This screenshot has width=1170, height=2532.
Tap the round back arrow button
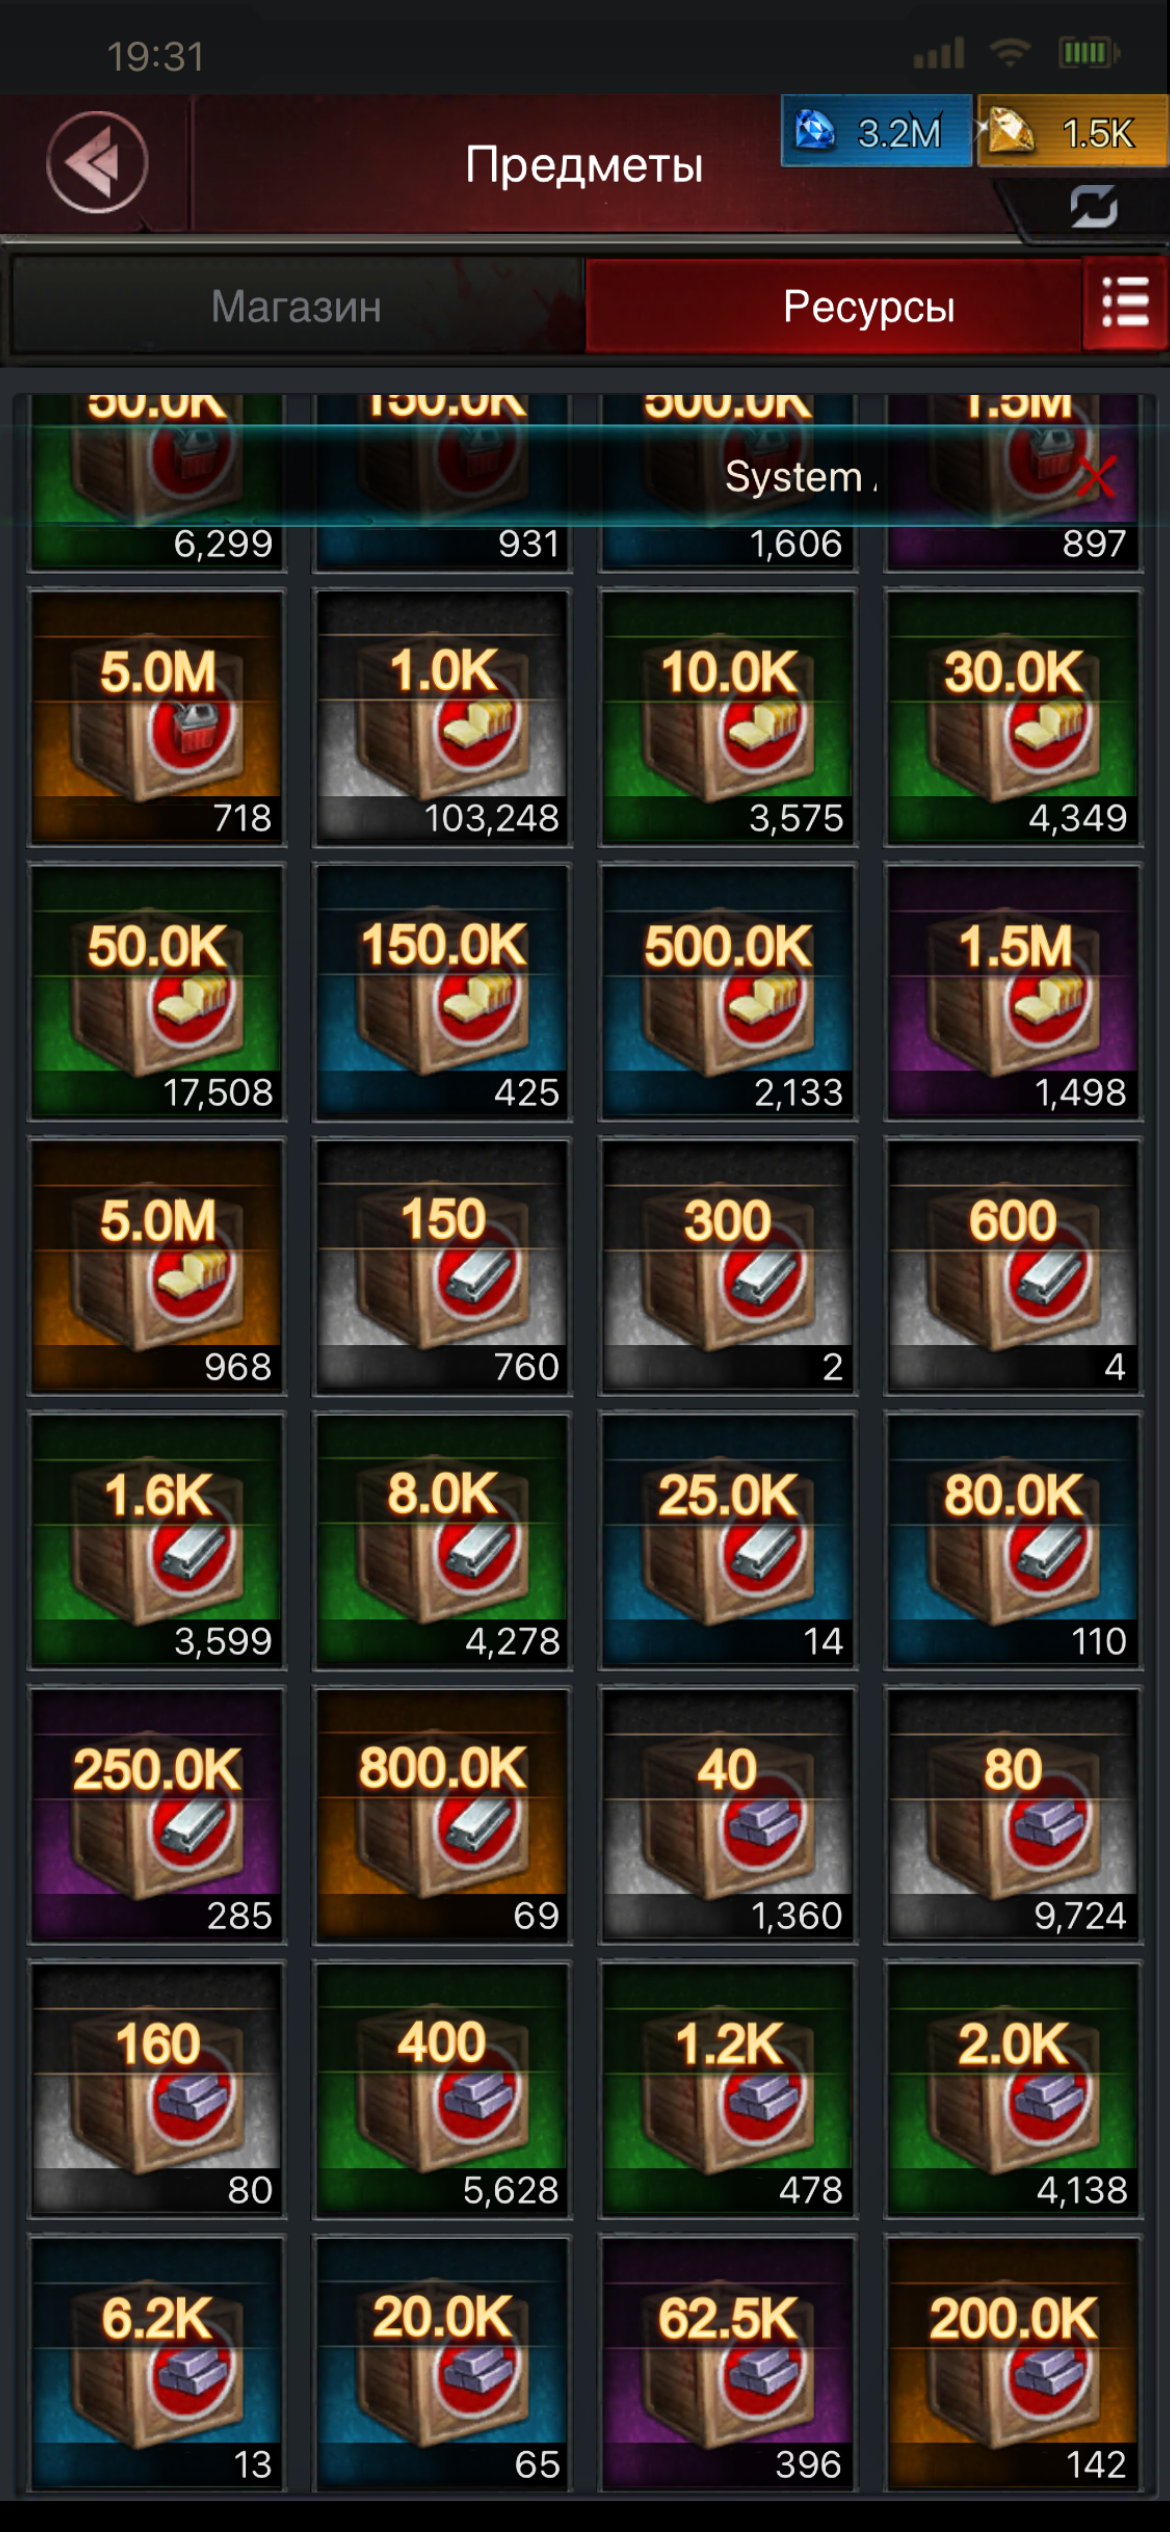coord(97,162)
